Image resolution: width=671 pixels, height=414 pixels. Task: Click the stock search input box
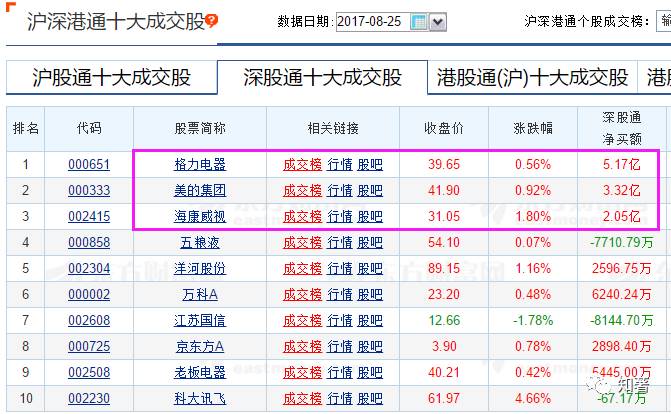click(x=664, y=21)
